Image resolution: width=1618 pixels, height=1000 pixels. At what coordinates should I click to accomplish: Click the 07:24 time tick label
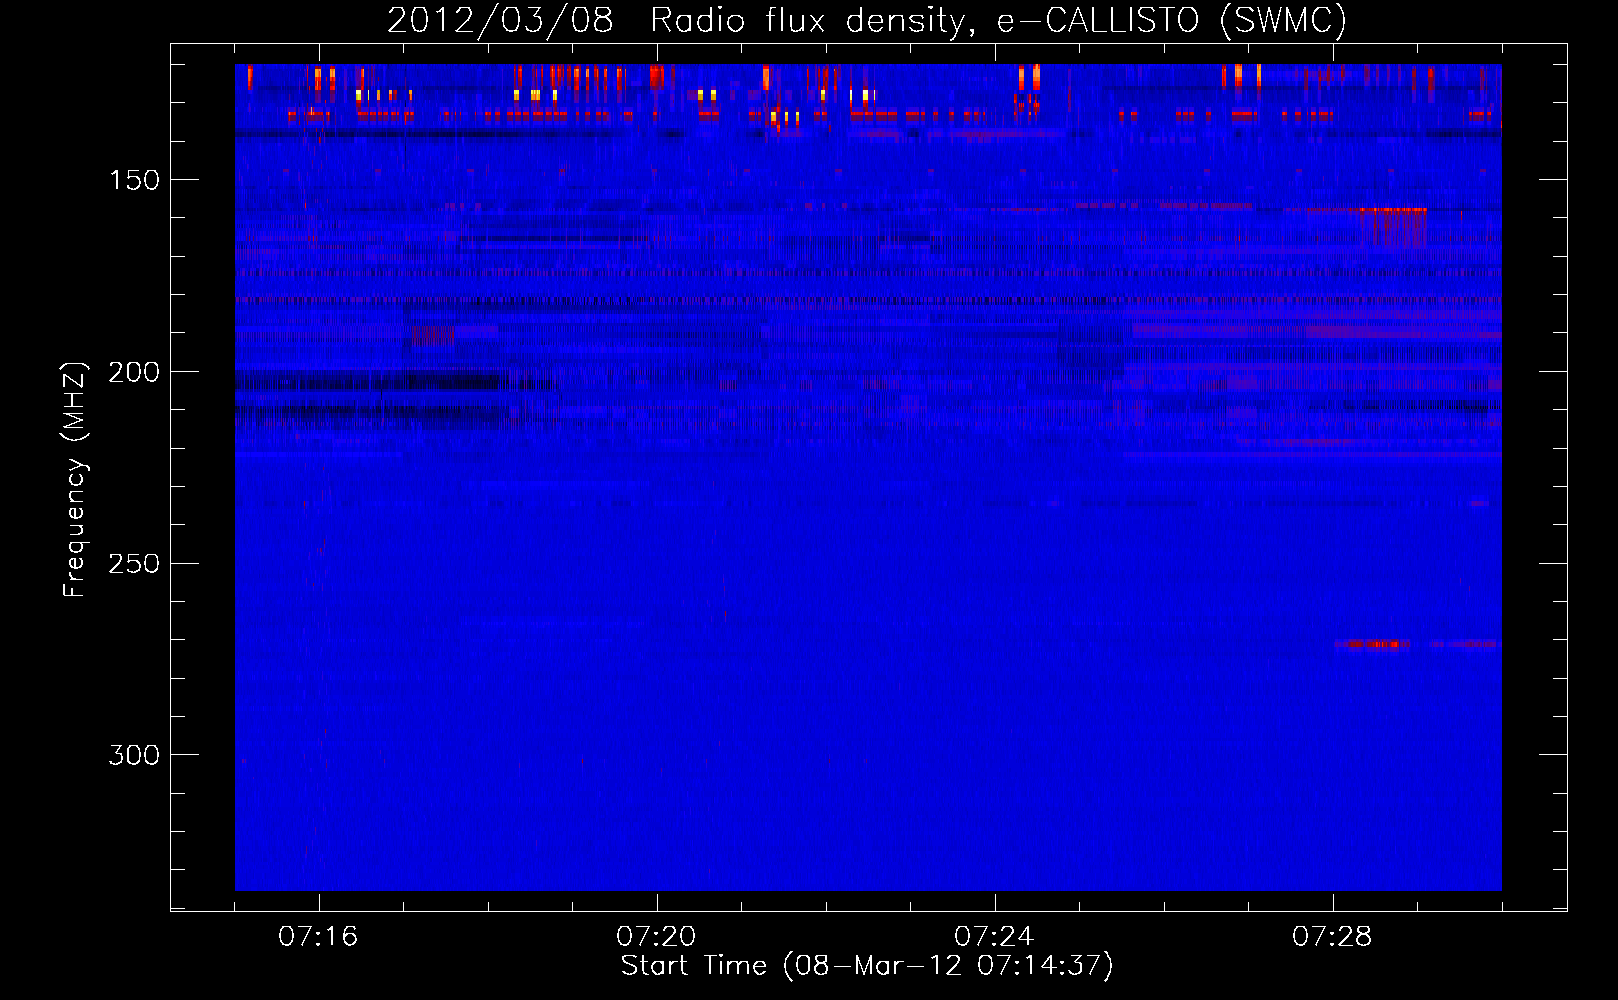(994, 936)
